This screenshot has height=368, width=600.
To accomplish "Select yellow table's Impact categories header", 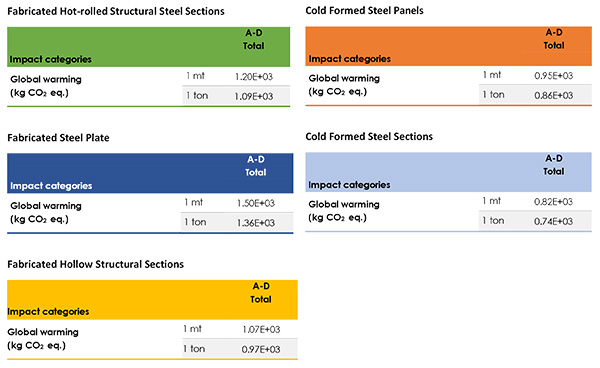I will [x=48, y=312].
